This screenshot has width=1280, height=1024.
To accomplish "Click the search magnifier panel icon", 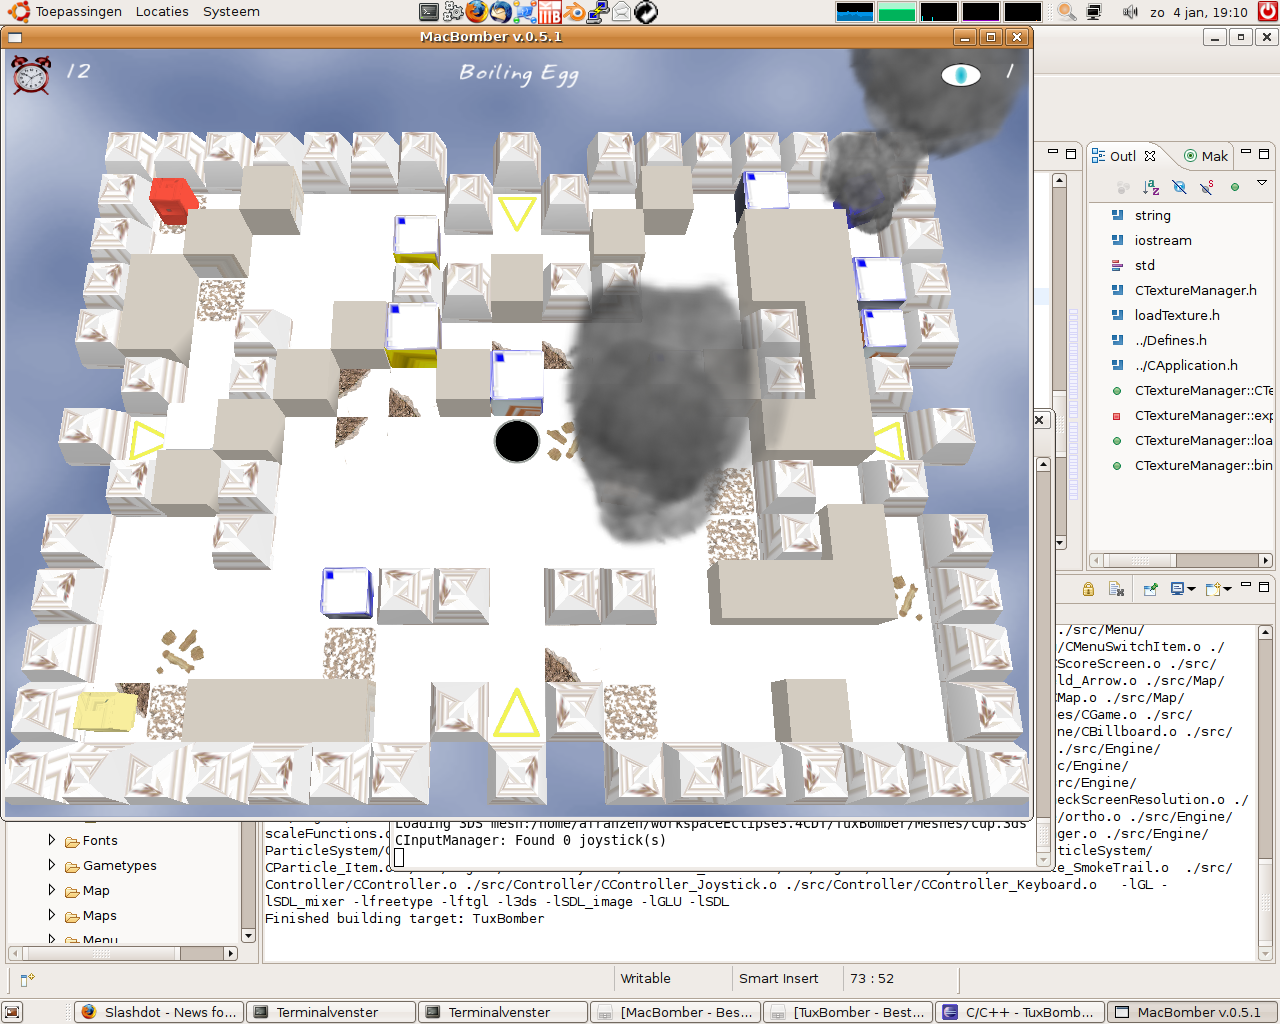I will (x=1067, y=12).
